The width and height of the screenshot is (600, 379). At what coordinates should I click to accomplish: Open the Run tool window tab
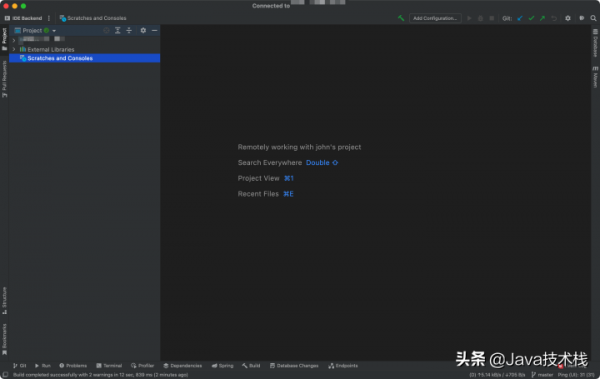click(x=42, y=366)
